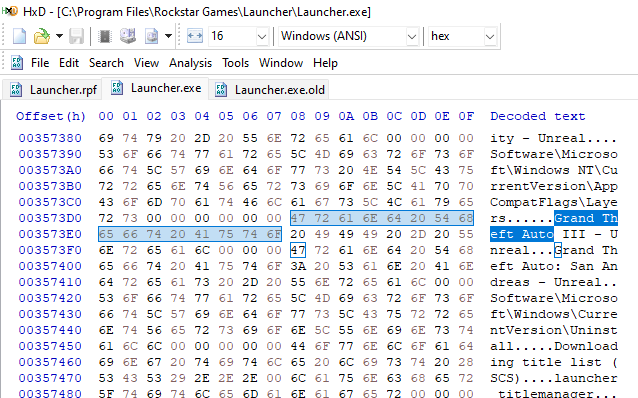Open the Search menu
This screenshot has width=638, height=398.
click(106, 63)
